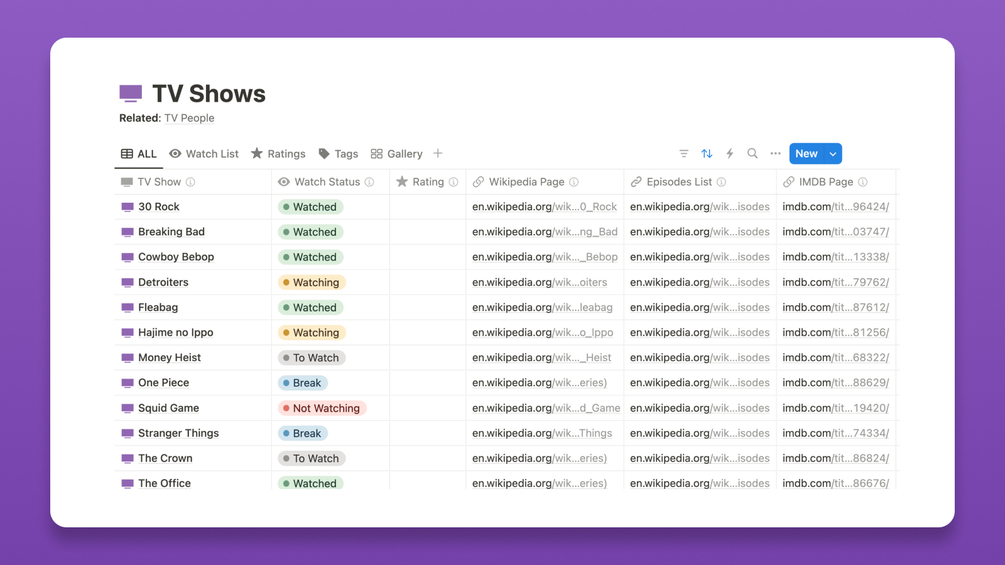Switch to the Watch List tab
Viewport: 1005px width, 565px height.
point(204,154)
